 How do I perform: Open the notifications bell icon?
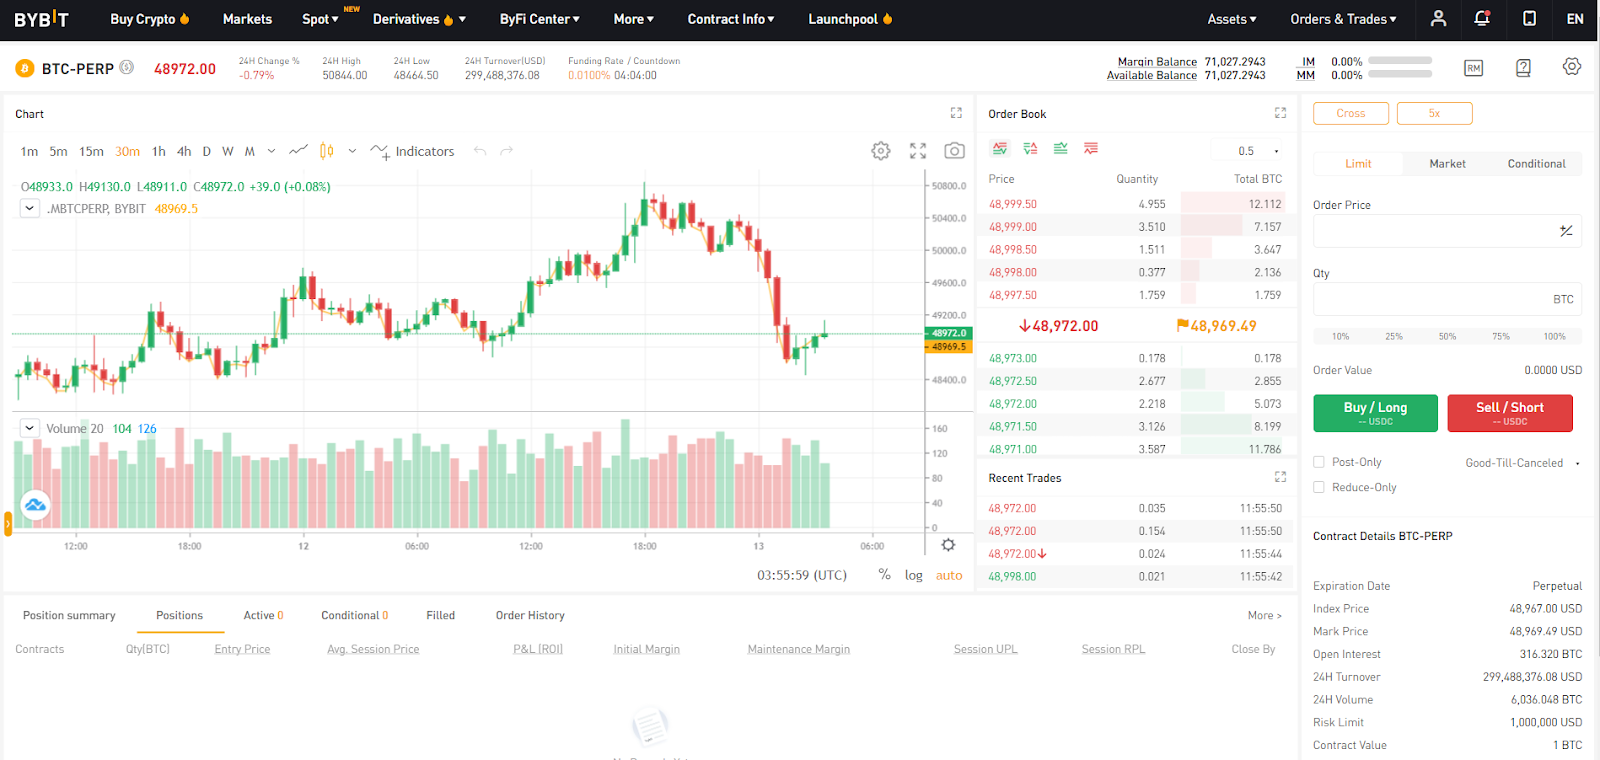point(1482,19)
